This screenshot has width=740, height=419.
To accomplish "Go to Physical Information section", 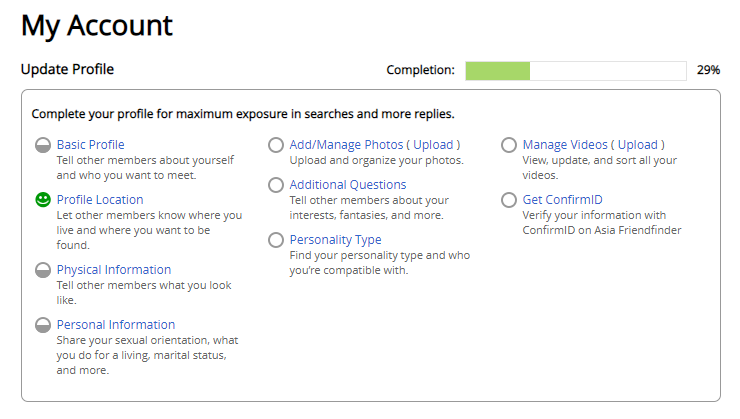I will [x=114, y=270].
